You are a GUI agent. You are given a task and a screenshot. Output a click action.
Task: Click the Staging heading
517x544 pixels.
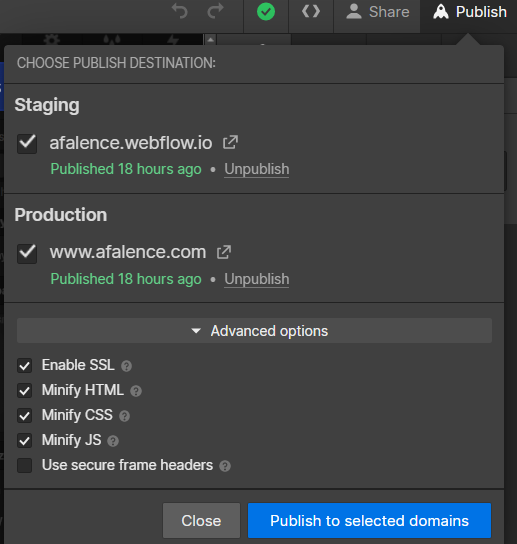(x=47, y=105)
